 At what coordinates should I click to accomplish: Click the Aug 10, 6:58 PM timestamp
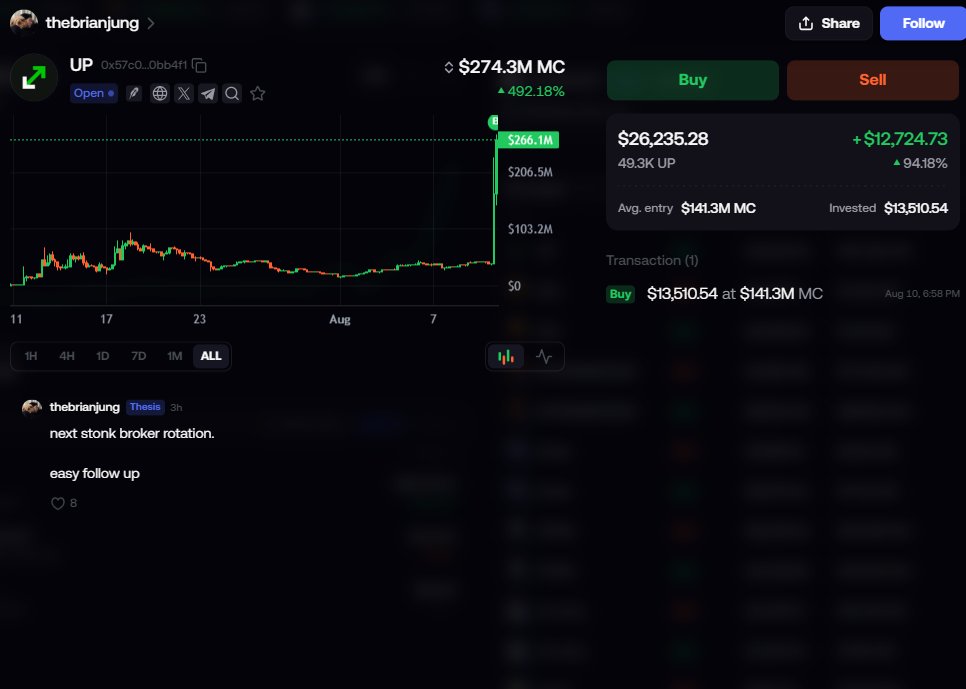[922, 294]
